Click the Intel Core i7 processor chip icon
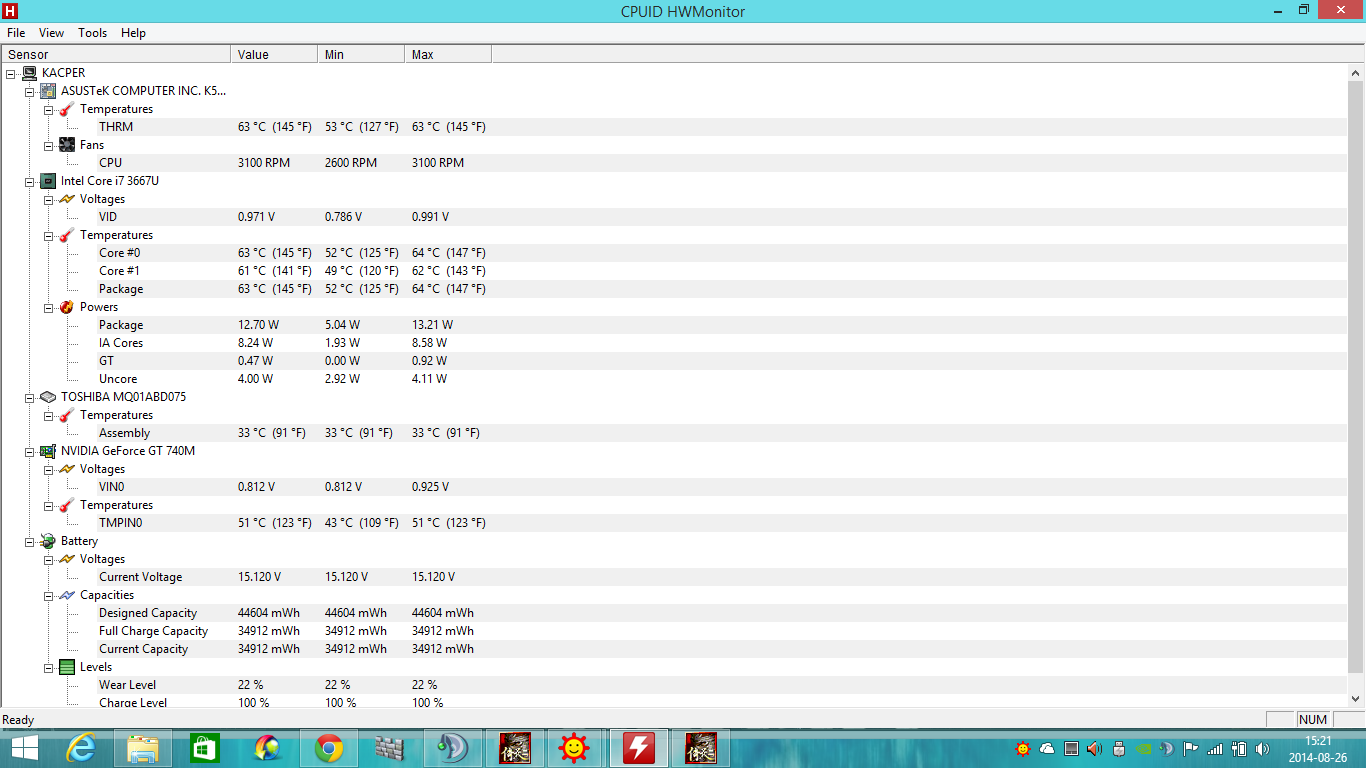1366x768 pixels. pyautogui.click(x=48, y=181)
